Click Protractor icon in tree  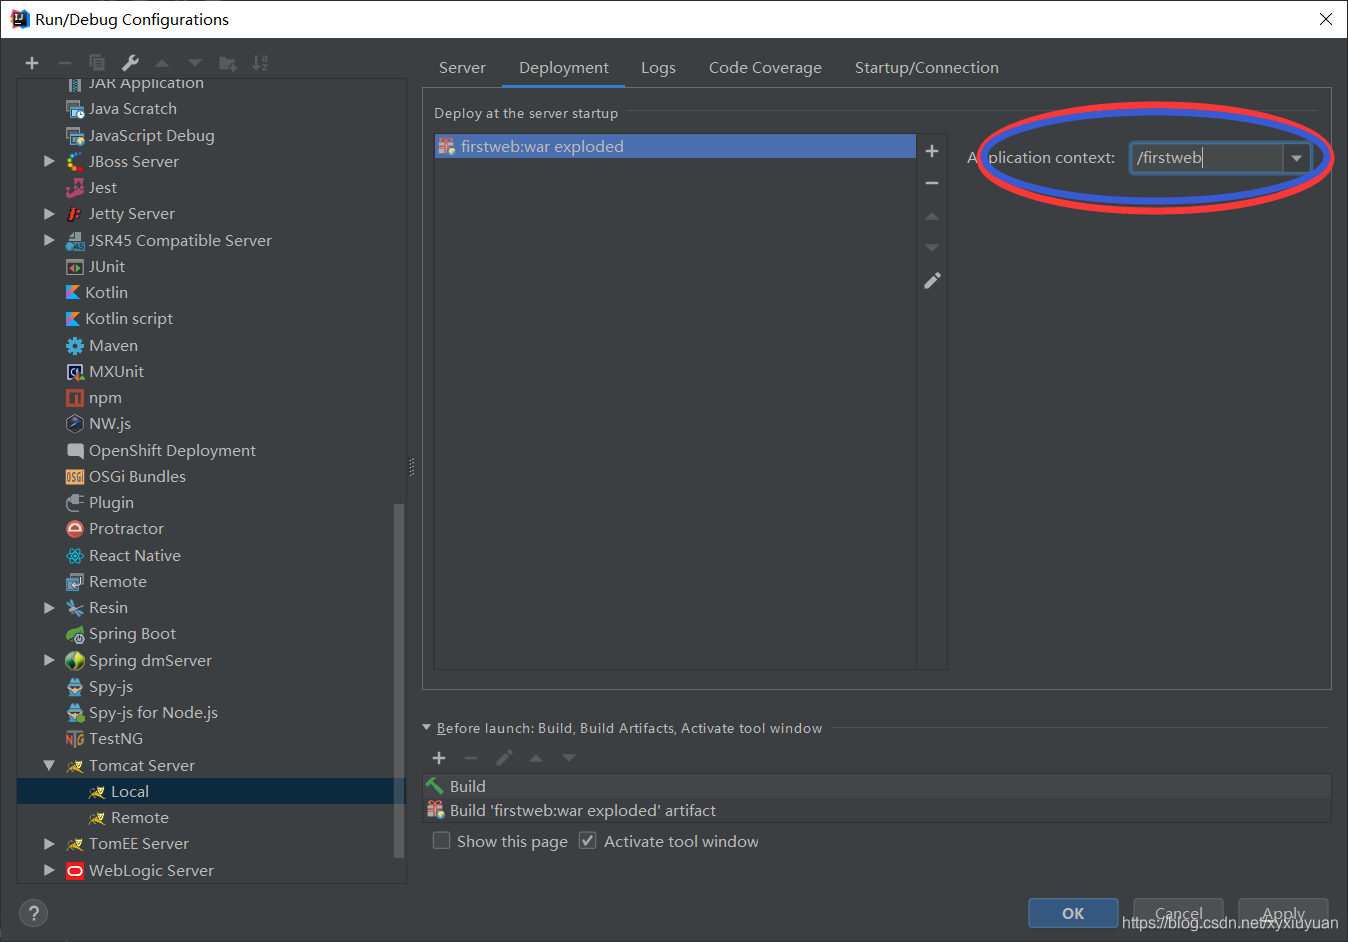(x=75, y=529)
